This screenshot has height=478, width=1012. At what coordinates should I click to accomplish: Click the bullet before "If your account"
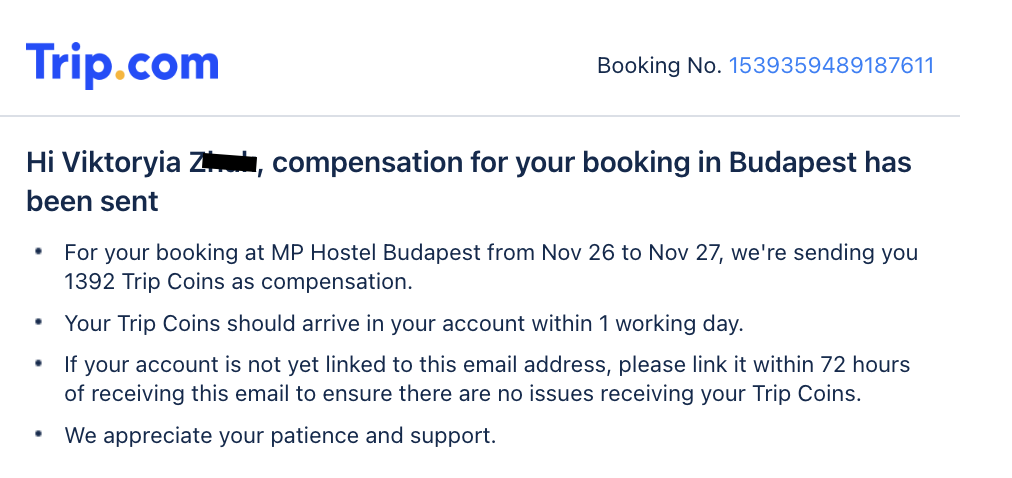tap(38, 363)
